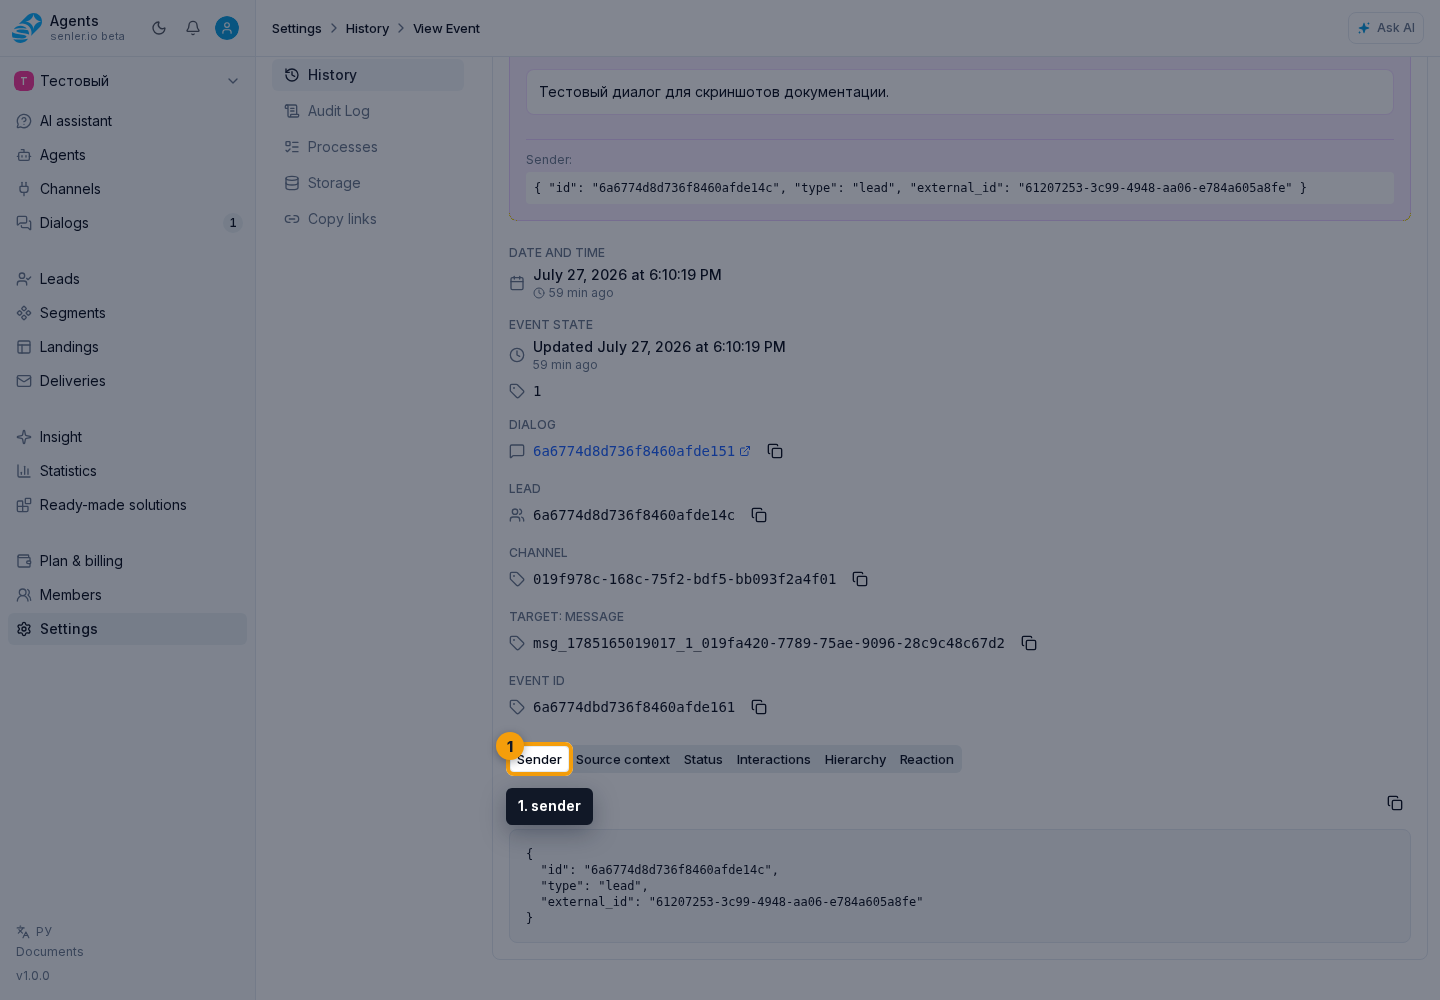Open Landings page
Screen dimensions: 1440x1000
(127, 347)
